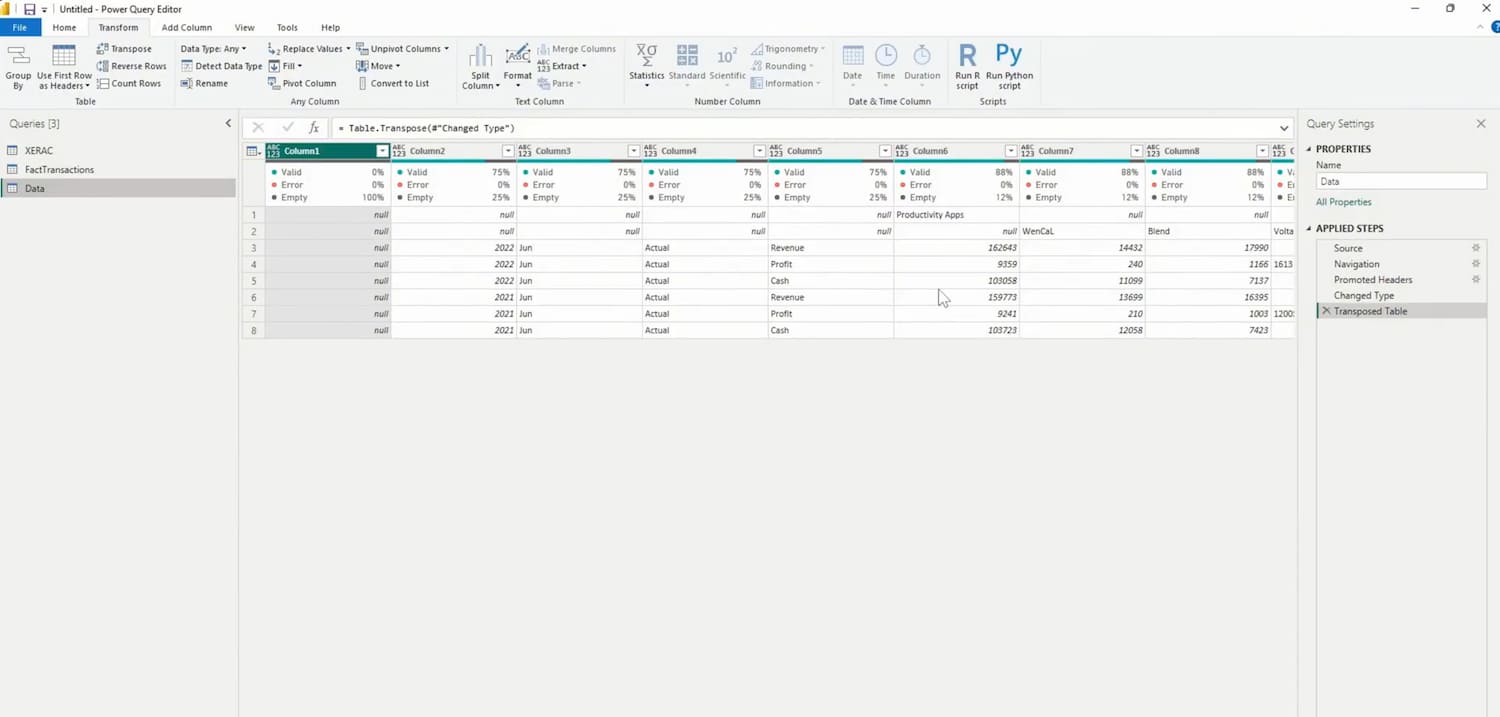The width and height of the screenshot is (1500, 717).
Task: Collapse the Queries pane
Action: pos(228,124)
